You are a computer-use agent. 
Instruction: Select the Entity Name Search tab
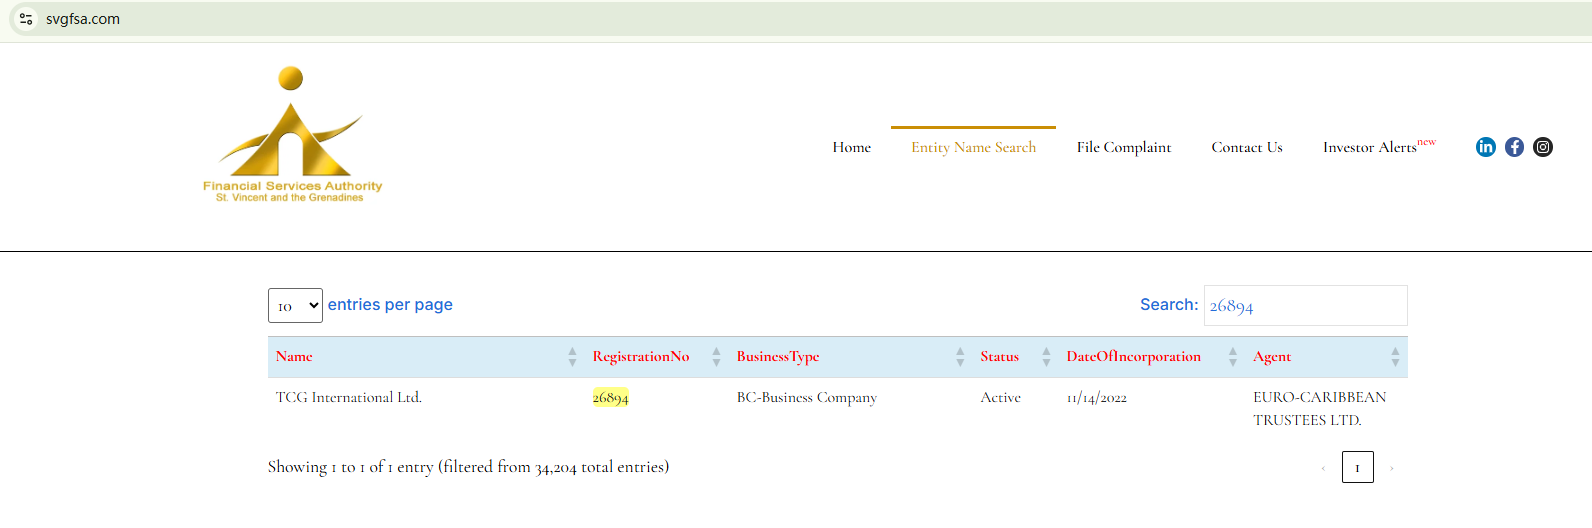point(973,147)
